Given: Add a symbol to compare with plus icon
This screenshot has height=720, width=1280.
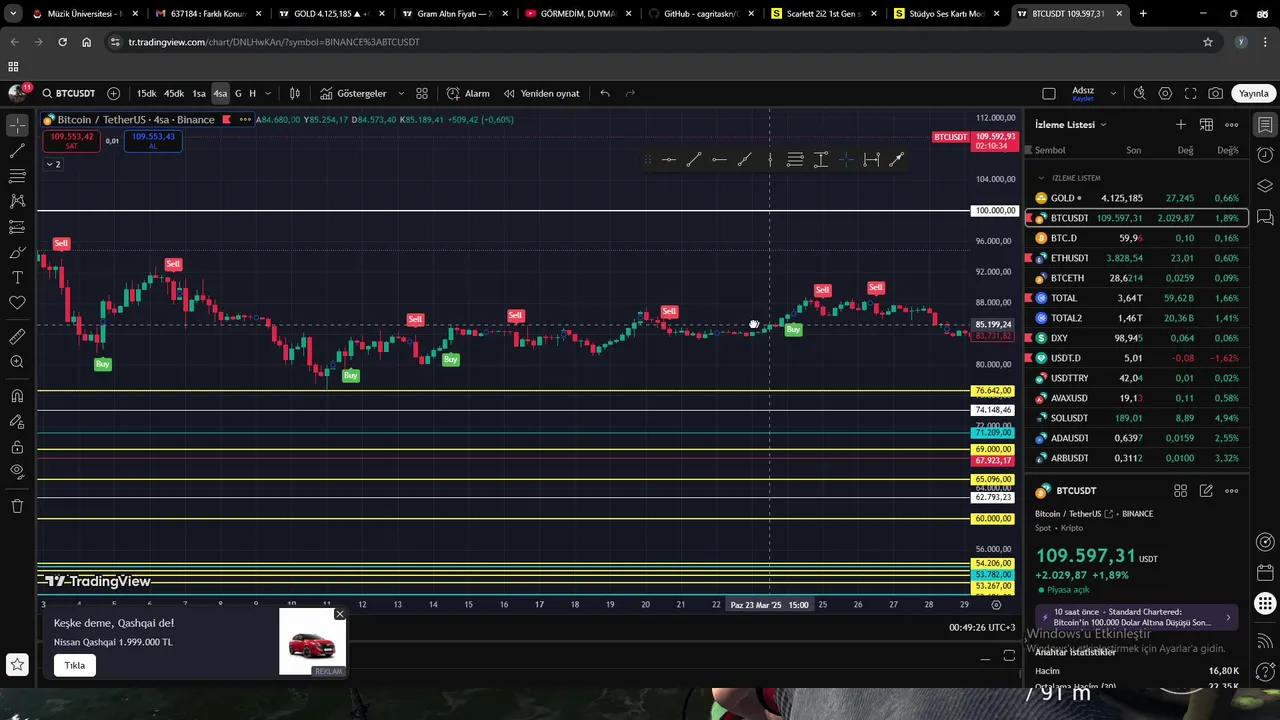Looking at the screenshot, I should coord(113,93).
